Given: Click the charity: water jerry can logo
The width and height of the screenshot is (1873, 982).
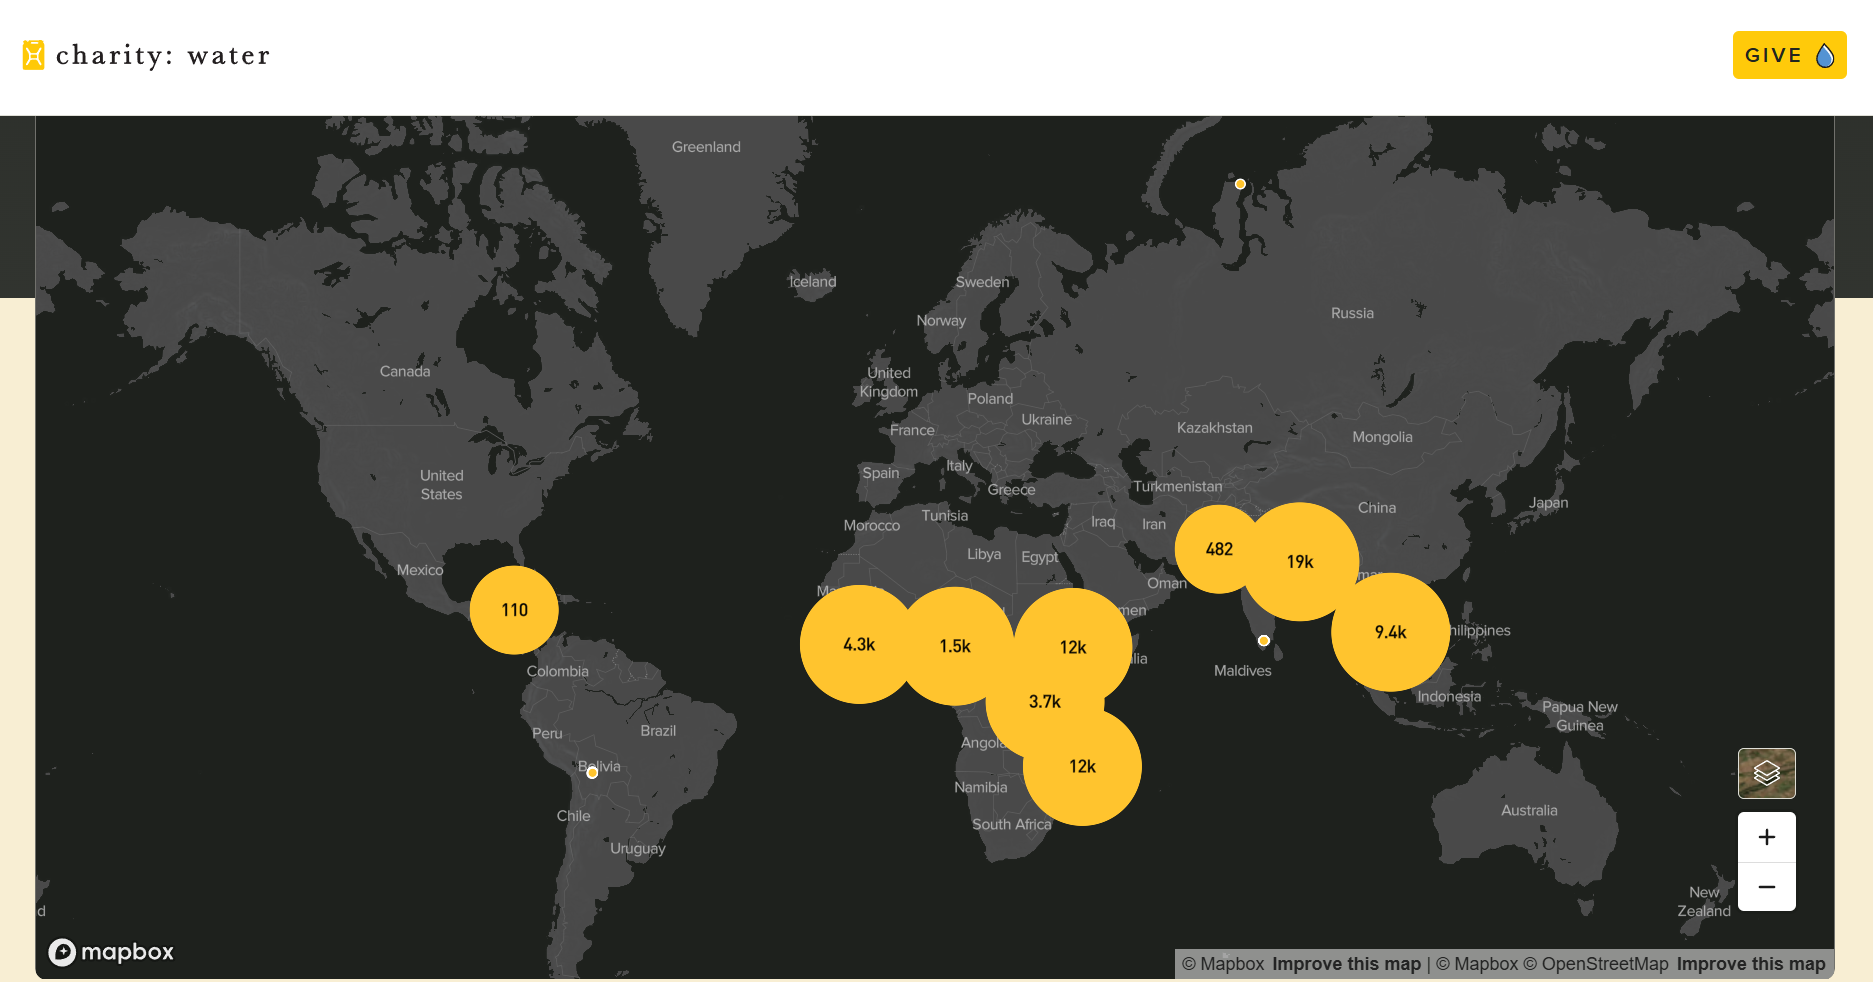Looking at the screenshot, I should (x=33, y=54).
